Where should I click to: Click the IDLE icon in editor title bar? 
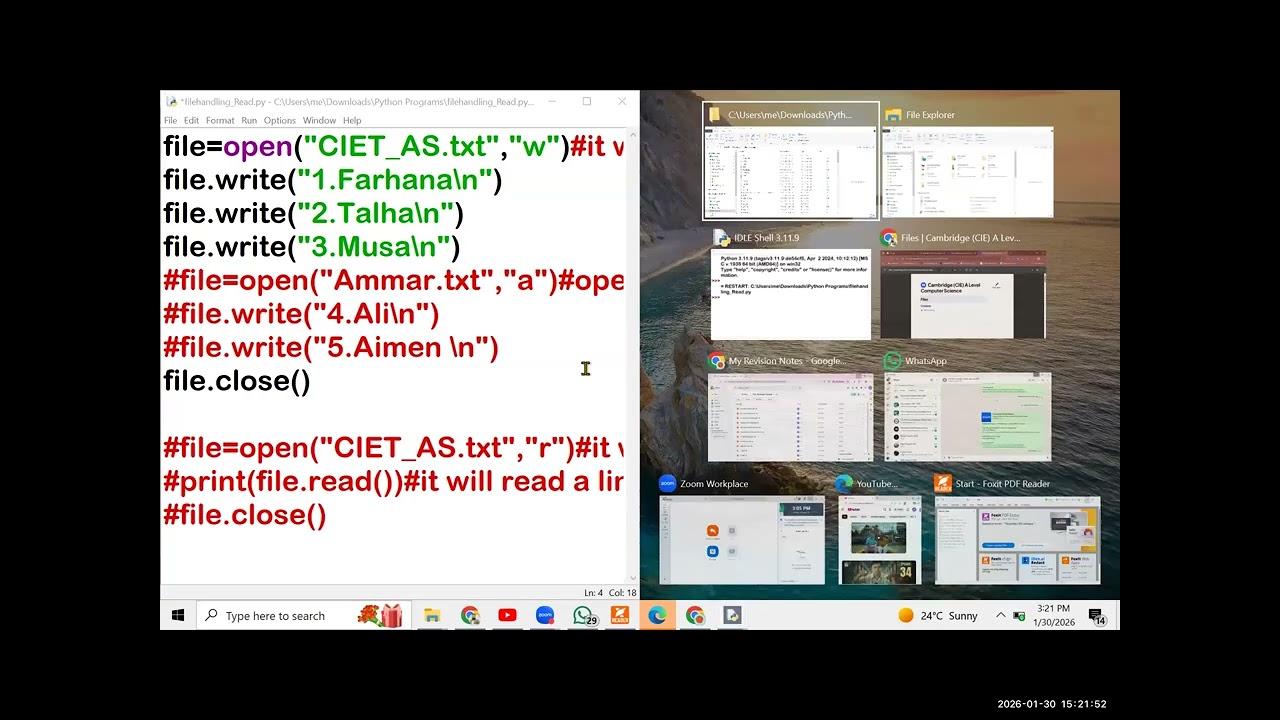pos(171,101)
